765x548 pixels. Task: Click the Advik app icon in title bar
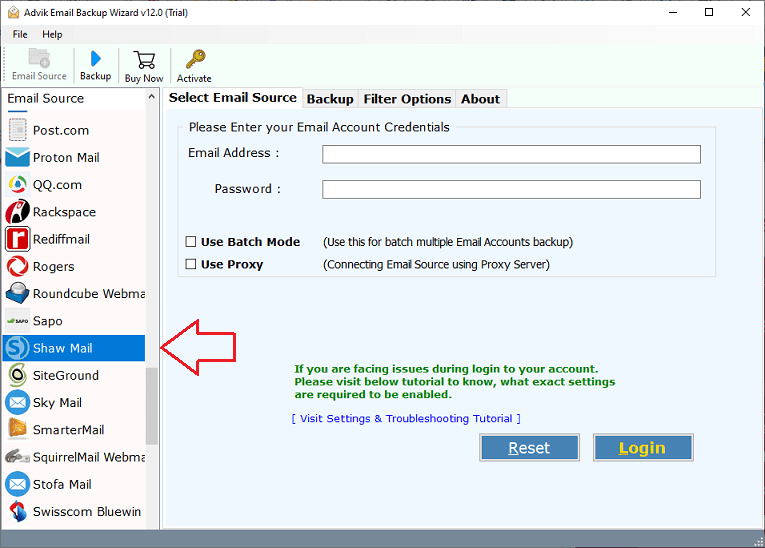coord(14,12)
